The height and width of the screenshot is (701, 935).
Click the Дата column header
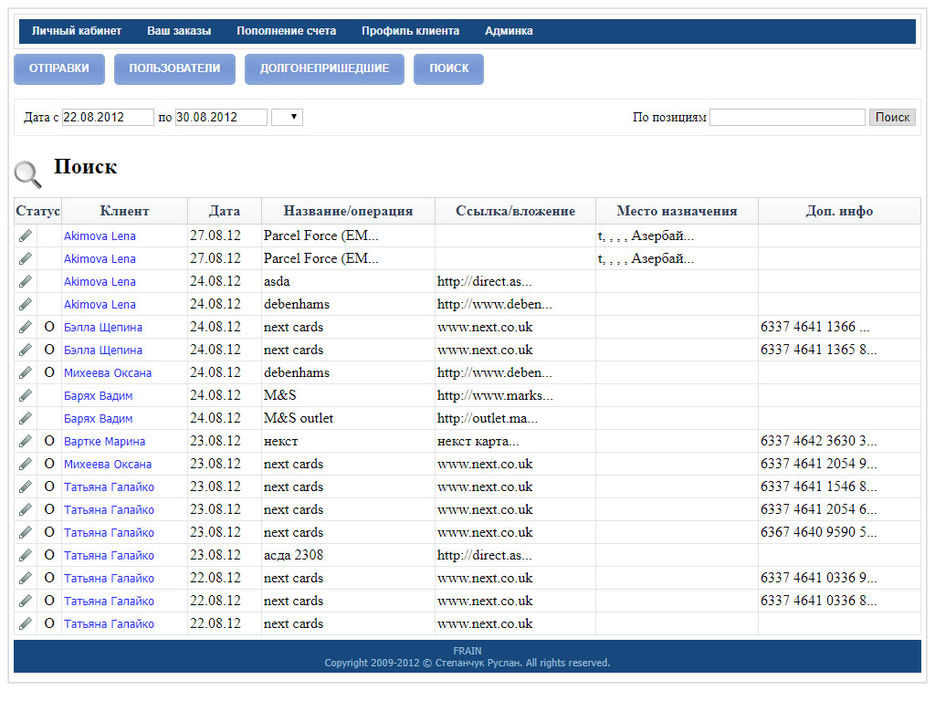point(224,211)
